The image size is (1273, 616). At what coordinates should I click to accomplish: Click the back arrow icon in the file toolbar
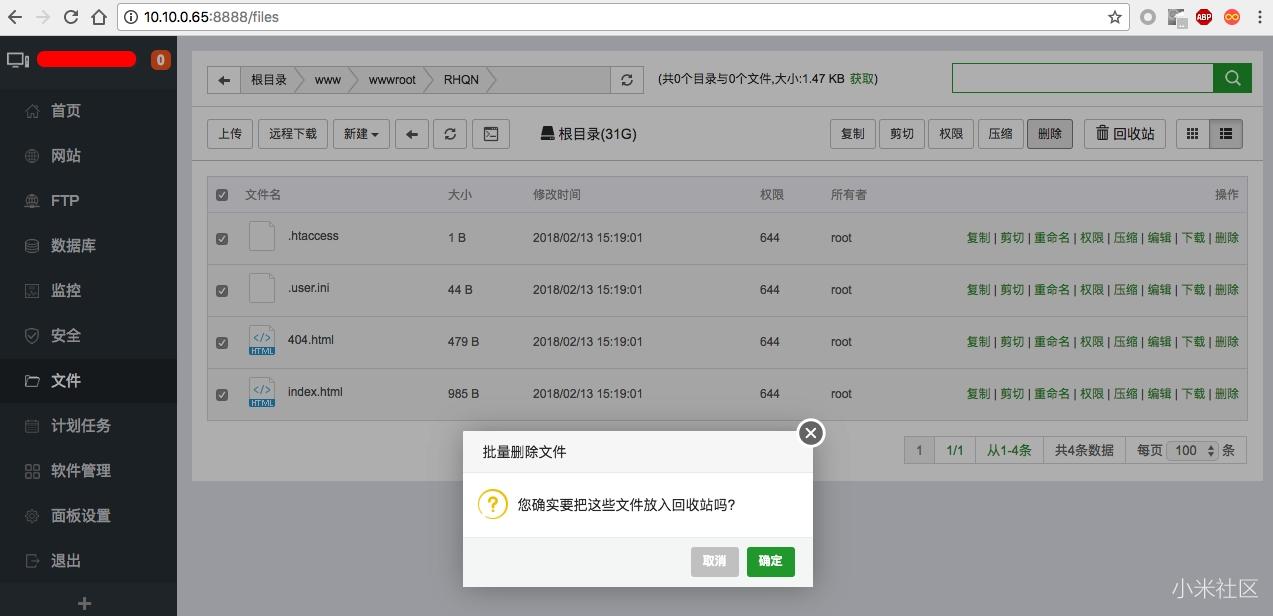click(411, 133)
